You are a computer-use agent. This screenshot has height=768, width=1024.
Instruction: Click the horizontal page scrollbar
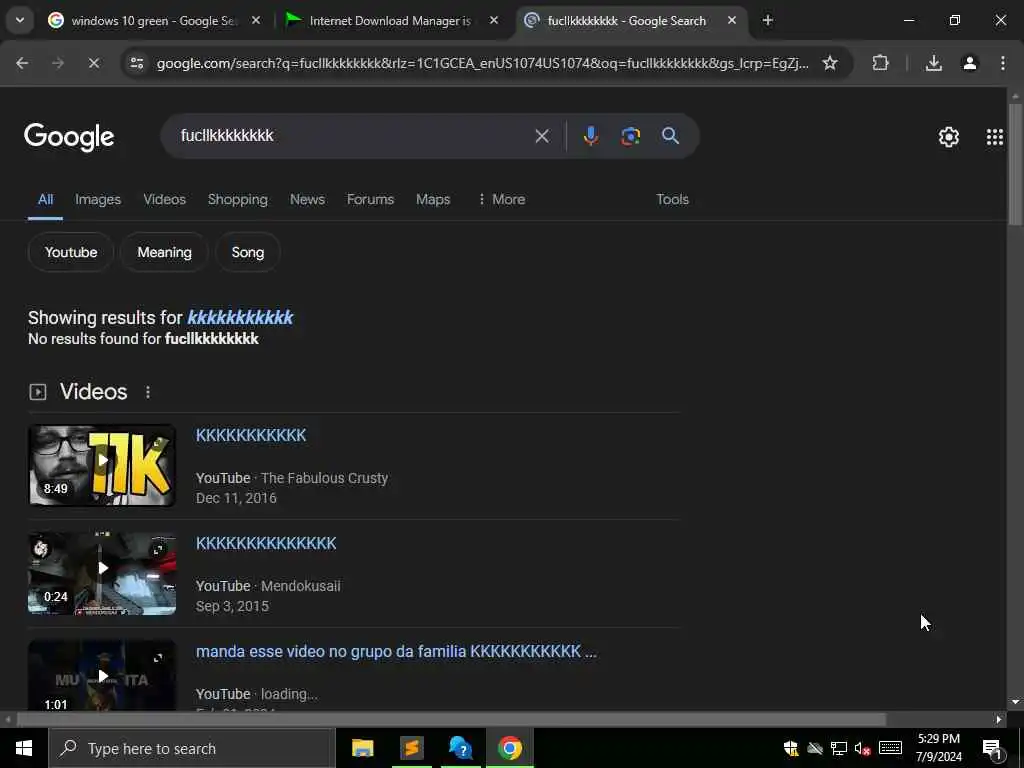pyautogui.click(x=451, y=719)
